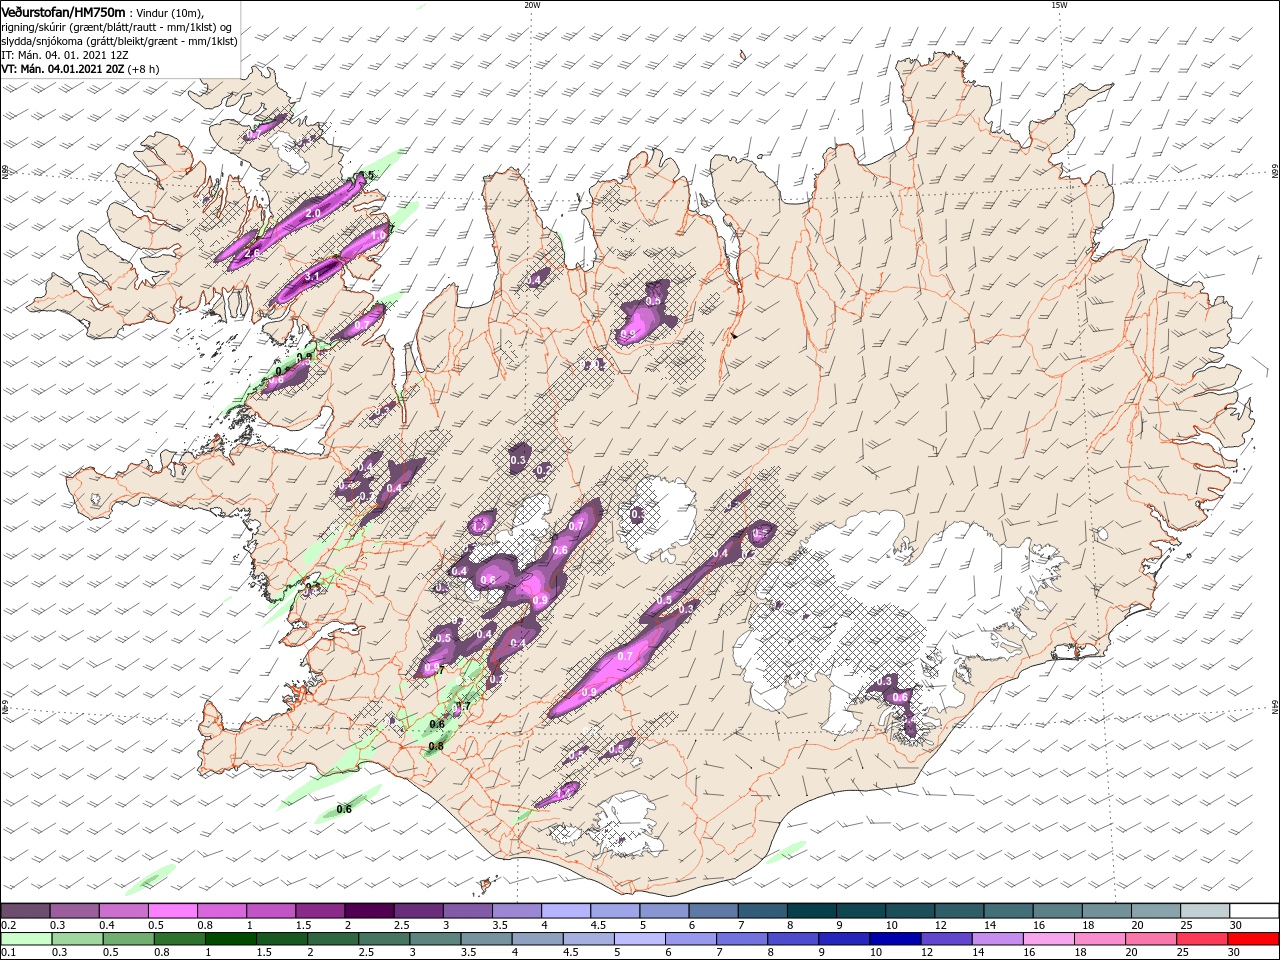Image resolution: width=1280 pixels, height=960 pixels.
Task: Select the light green 0.3 swatch in lower legend
Action: click(x=77, y=939)
